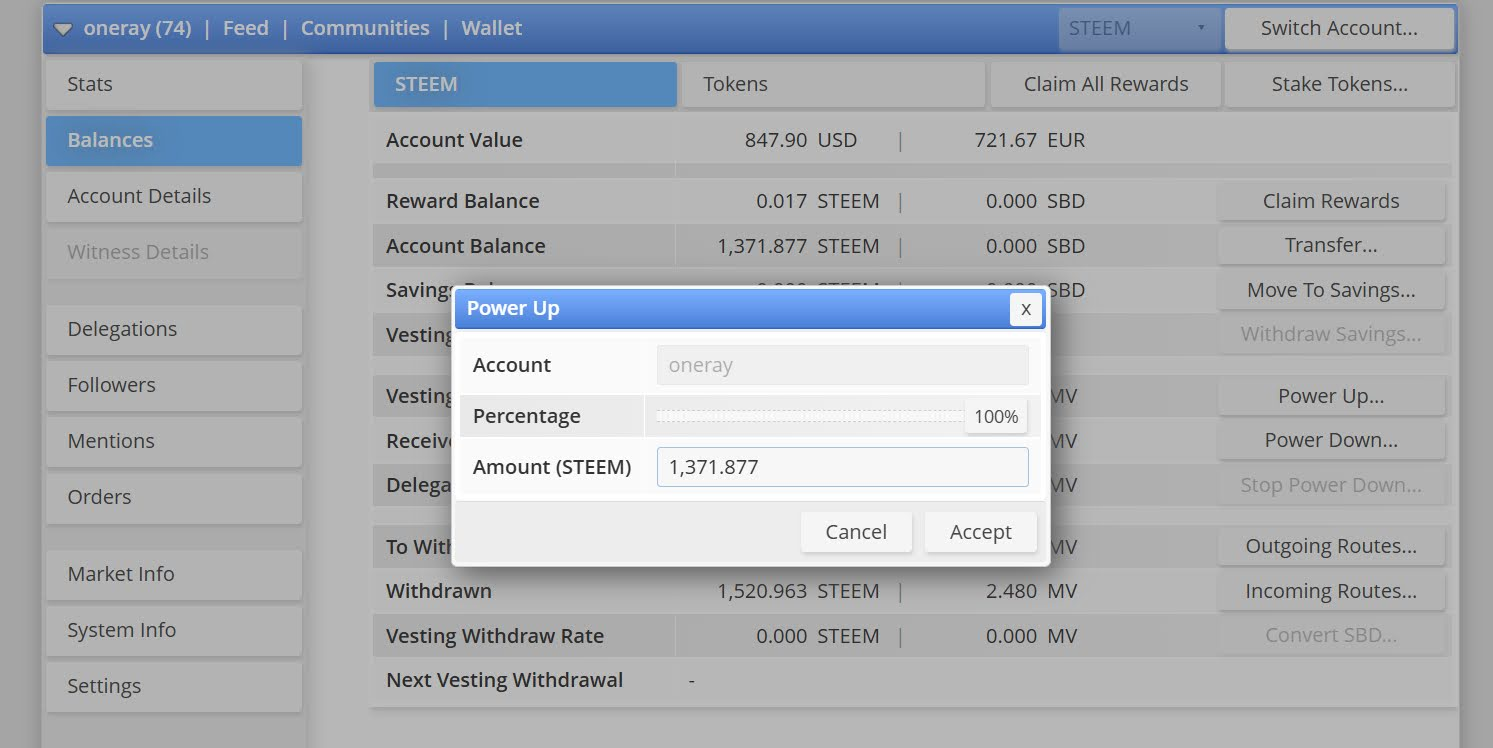Close the Power Up dialog
Viewport: 1493px width, 748px height.
(1025, 310)
